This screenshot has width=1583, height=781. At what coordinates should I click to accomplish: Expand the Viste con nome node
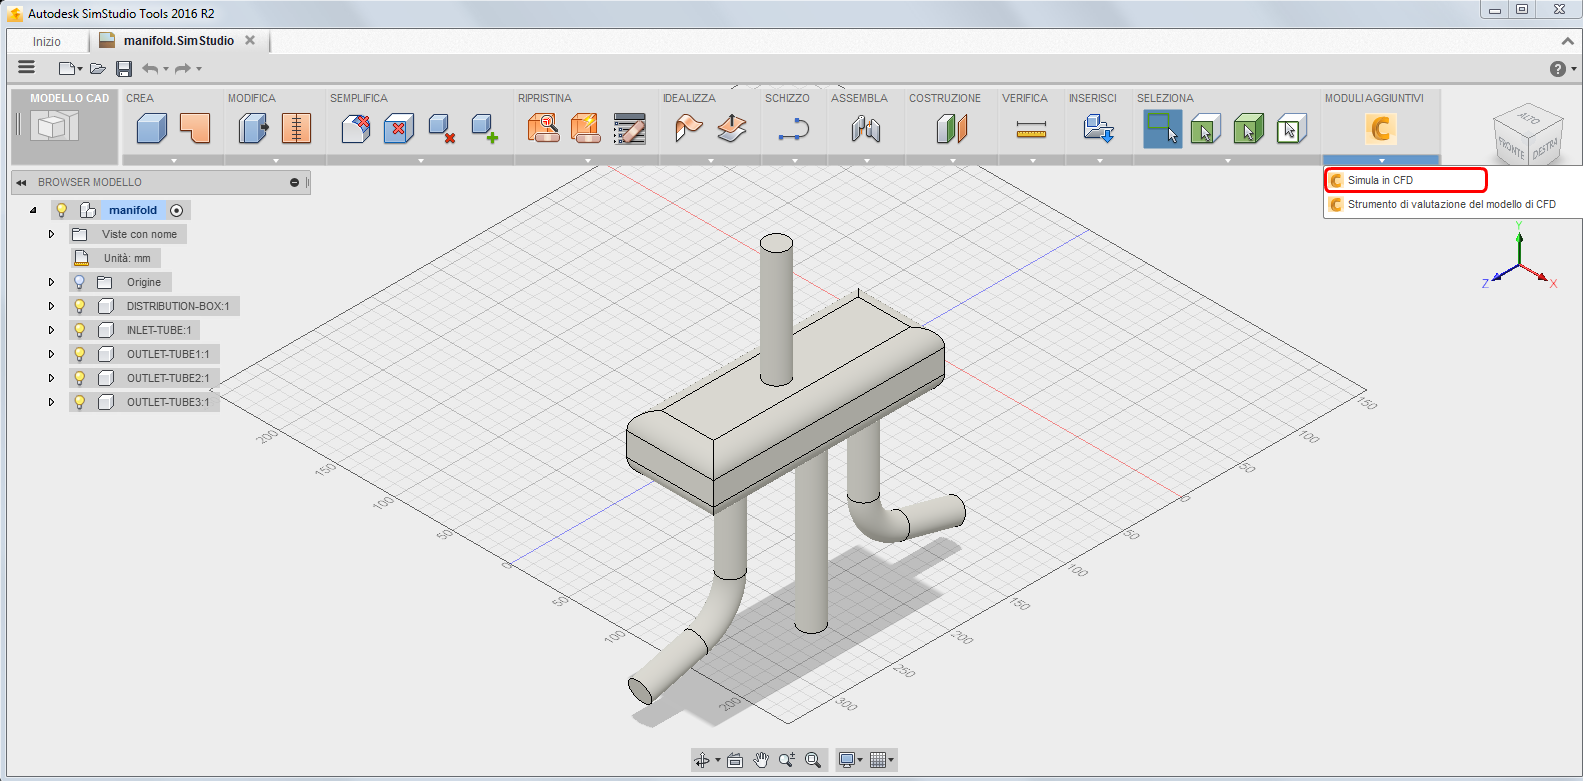51,234
